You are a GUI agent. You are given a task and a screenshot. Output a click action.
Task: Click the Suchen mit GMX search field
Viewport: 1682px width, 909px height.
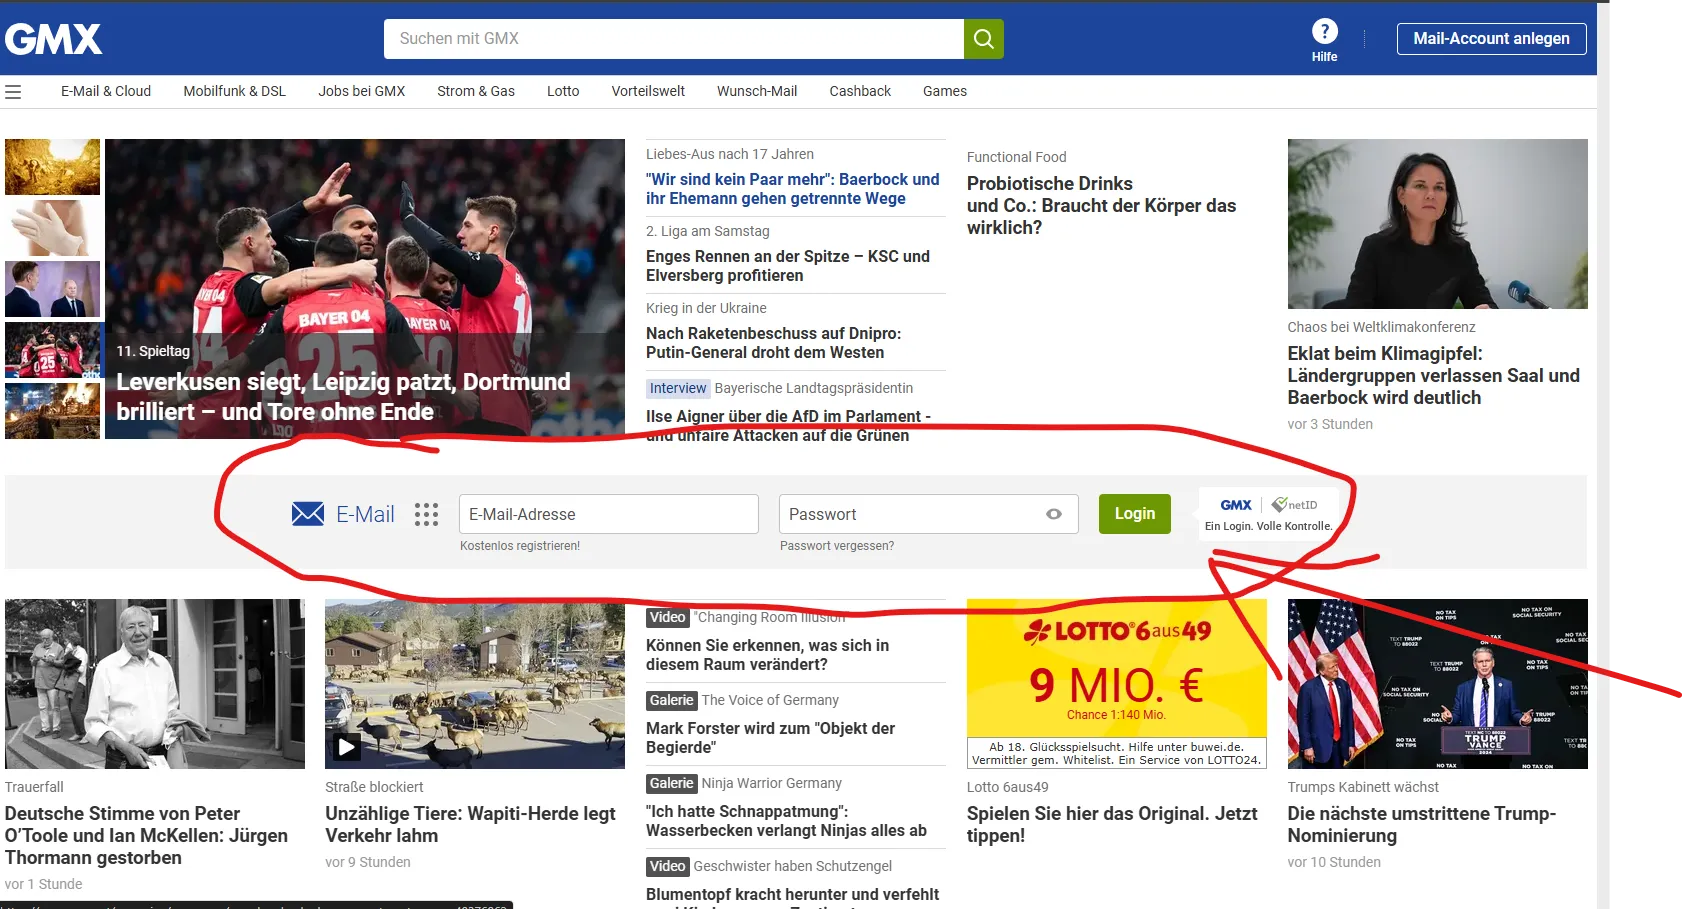[x=674, y=39]
